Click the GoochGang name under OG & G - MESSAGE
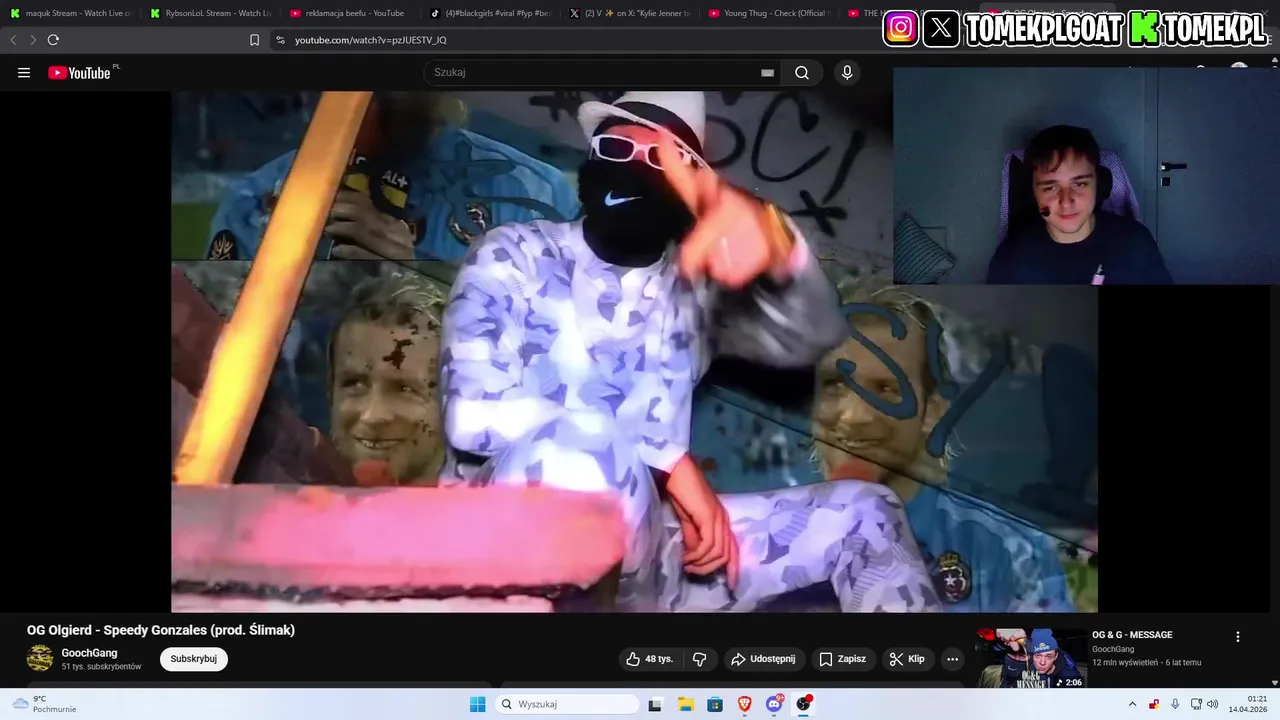Image resolution: width=1280 pixels, height=720 pixels. pos(1113,649)
